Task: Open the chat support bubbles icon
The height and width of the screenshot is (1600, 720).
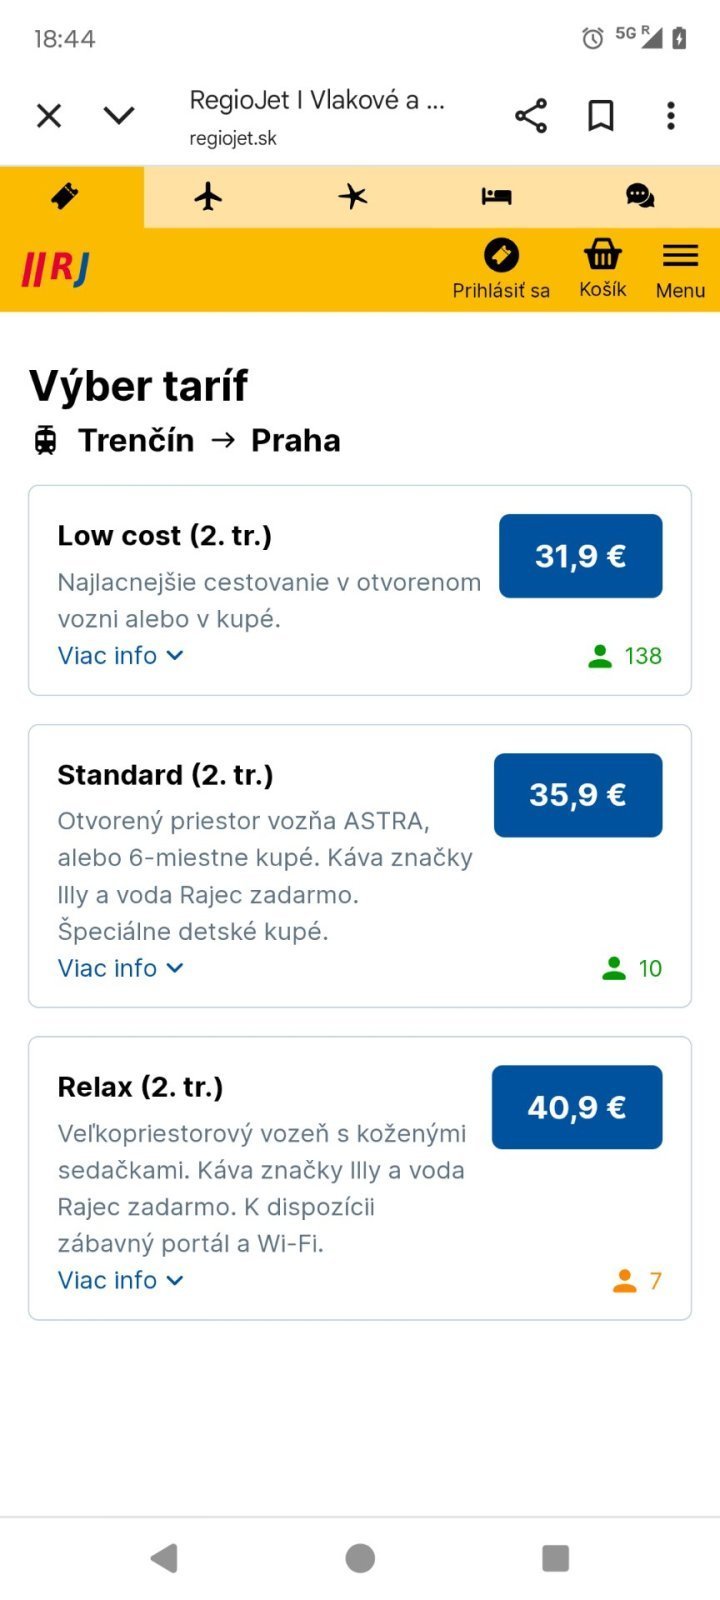Action: [x=640, y=196]
